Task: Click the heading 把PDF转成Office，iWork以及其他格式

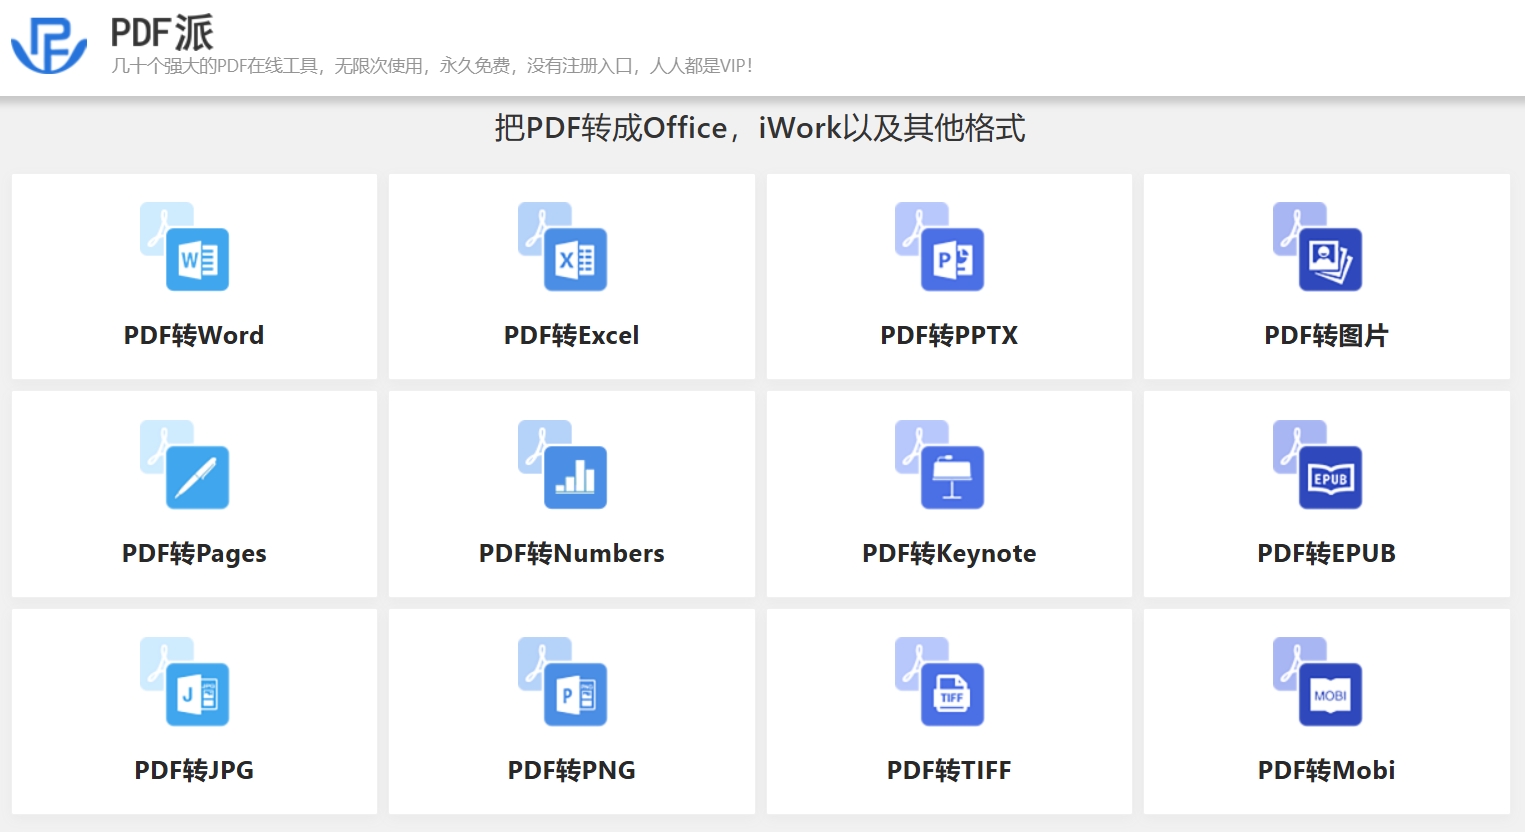Action: (x=760, y=128)
